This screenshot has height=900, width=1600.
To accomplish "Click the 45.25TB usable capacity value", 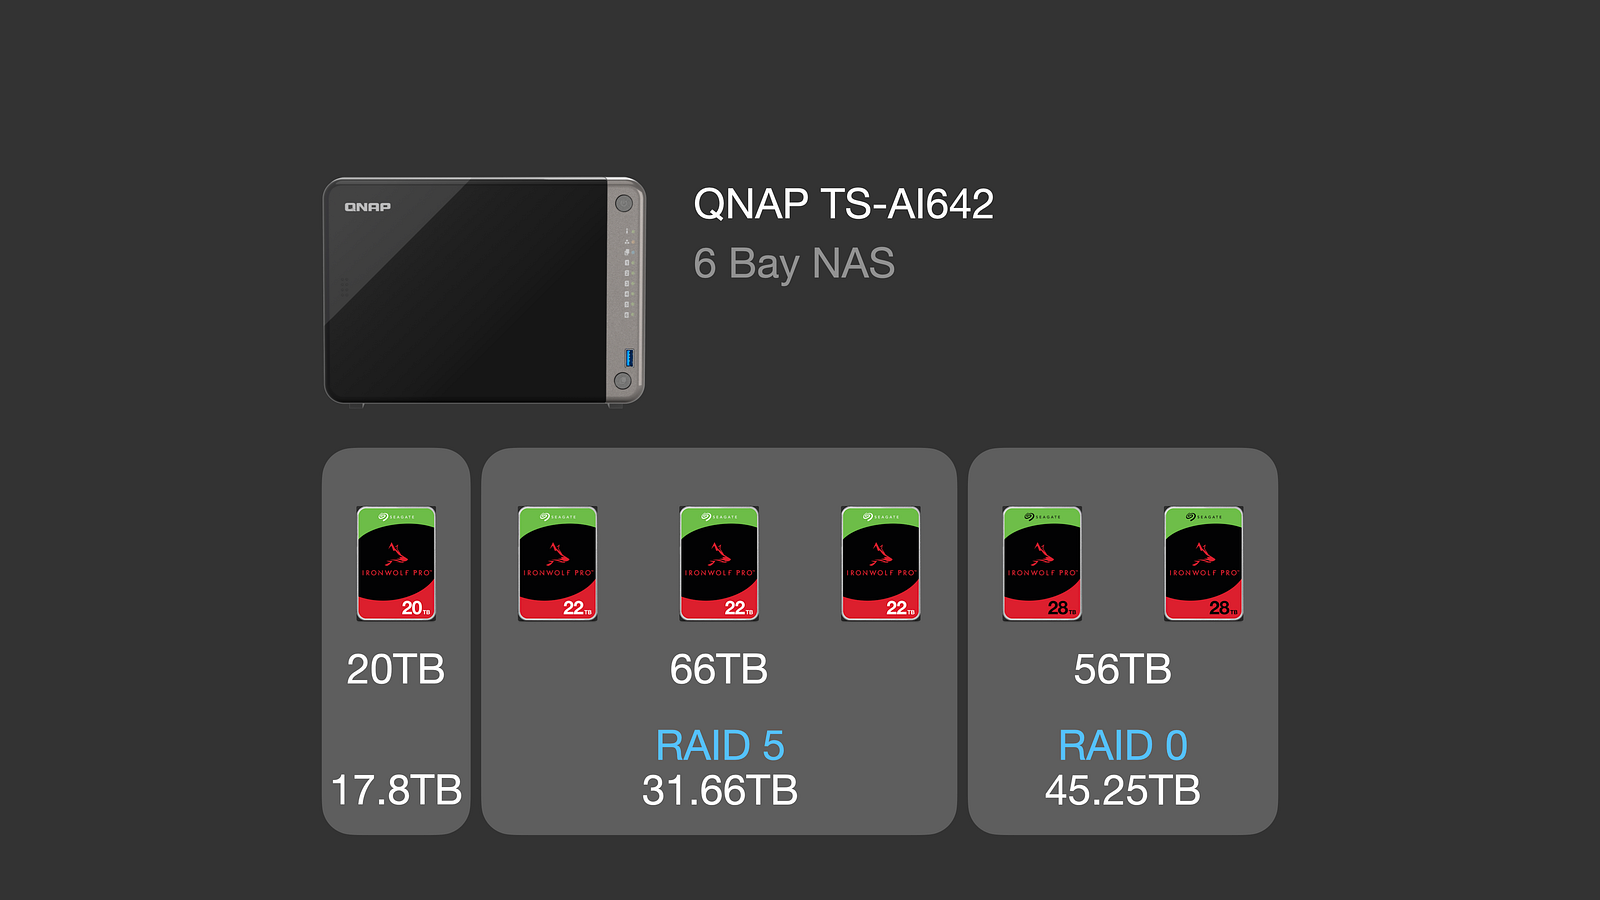I will point(1122,791).
